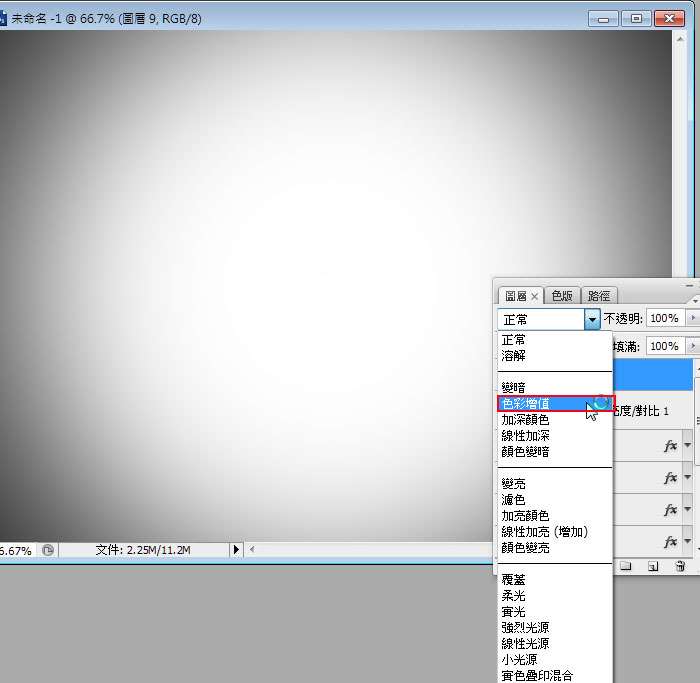Collapse effects on the second fx layer arrow
Screen dimensions: 700x683
(688, 478)
